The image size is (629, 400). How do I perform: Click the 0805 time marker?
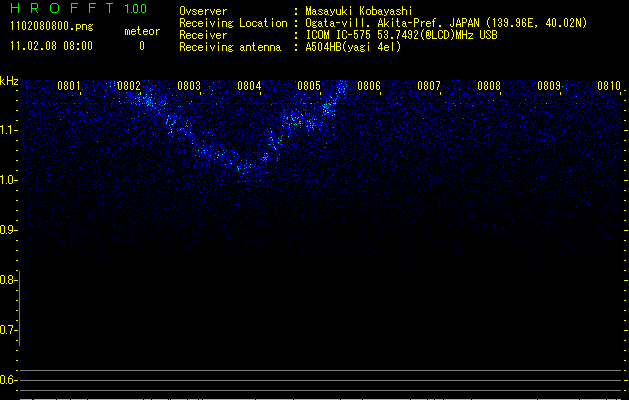(309, 86)
